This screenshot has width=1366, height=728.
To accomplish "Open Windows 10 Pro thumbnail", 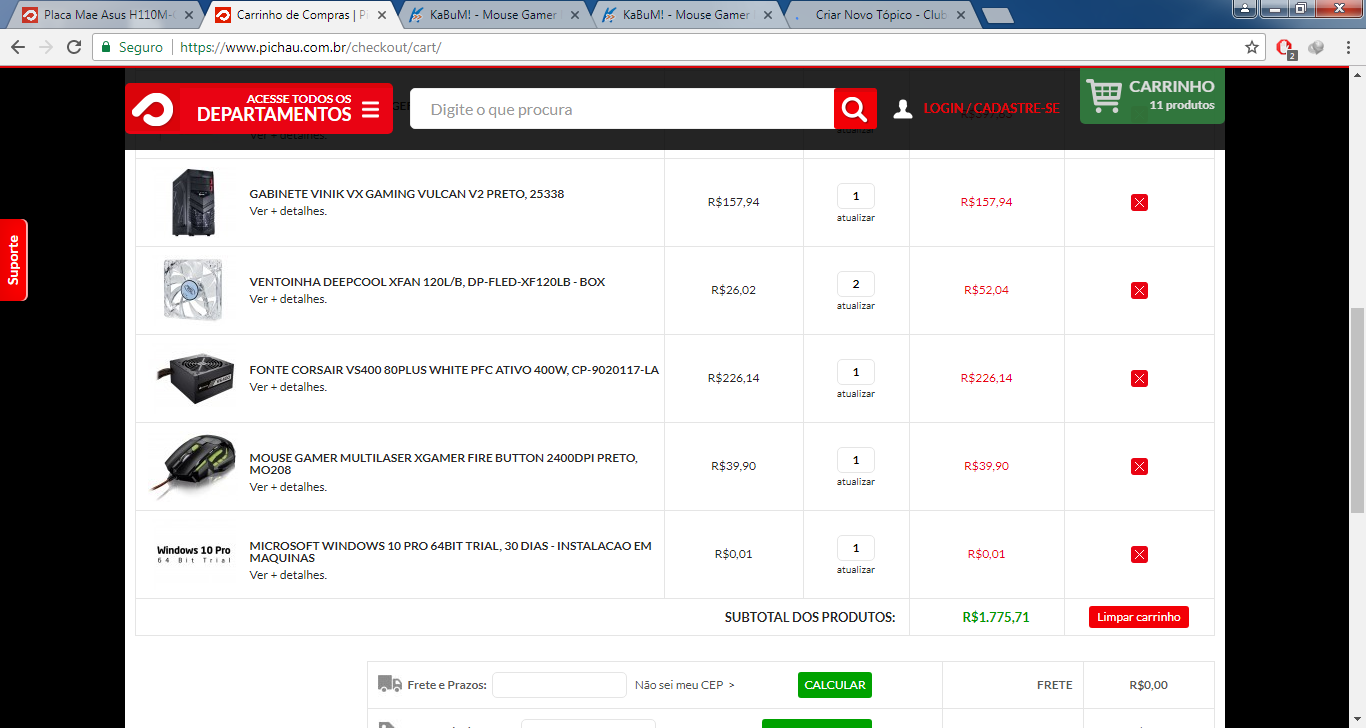I will click(x=194, y=554).
